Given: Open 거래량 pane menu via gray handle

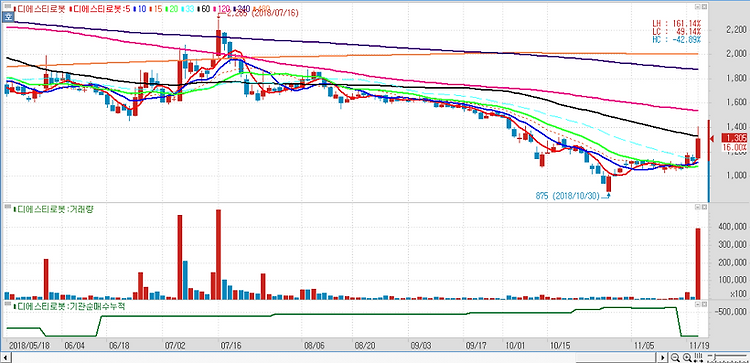Looking at the screenshot, I should [x=8, y=206].
